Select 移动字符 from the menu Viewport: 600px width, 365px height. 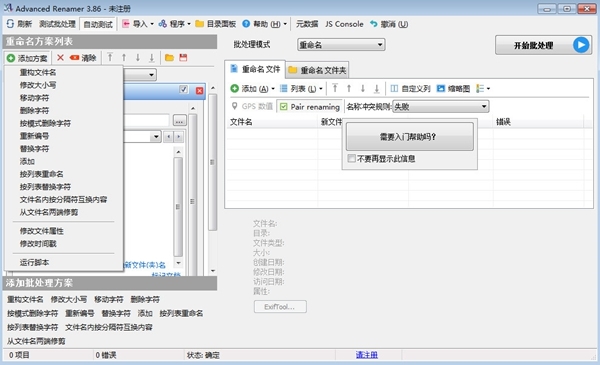[x=64, y=98]
